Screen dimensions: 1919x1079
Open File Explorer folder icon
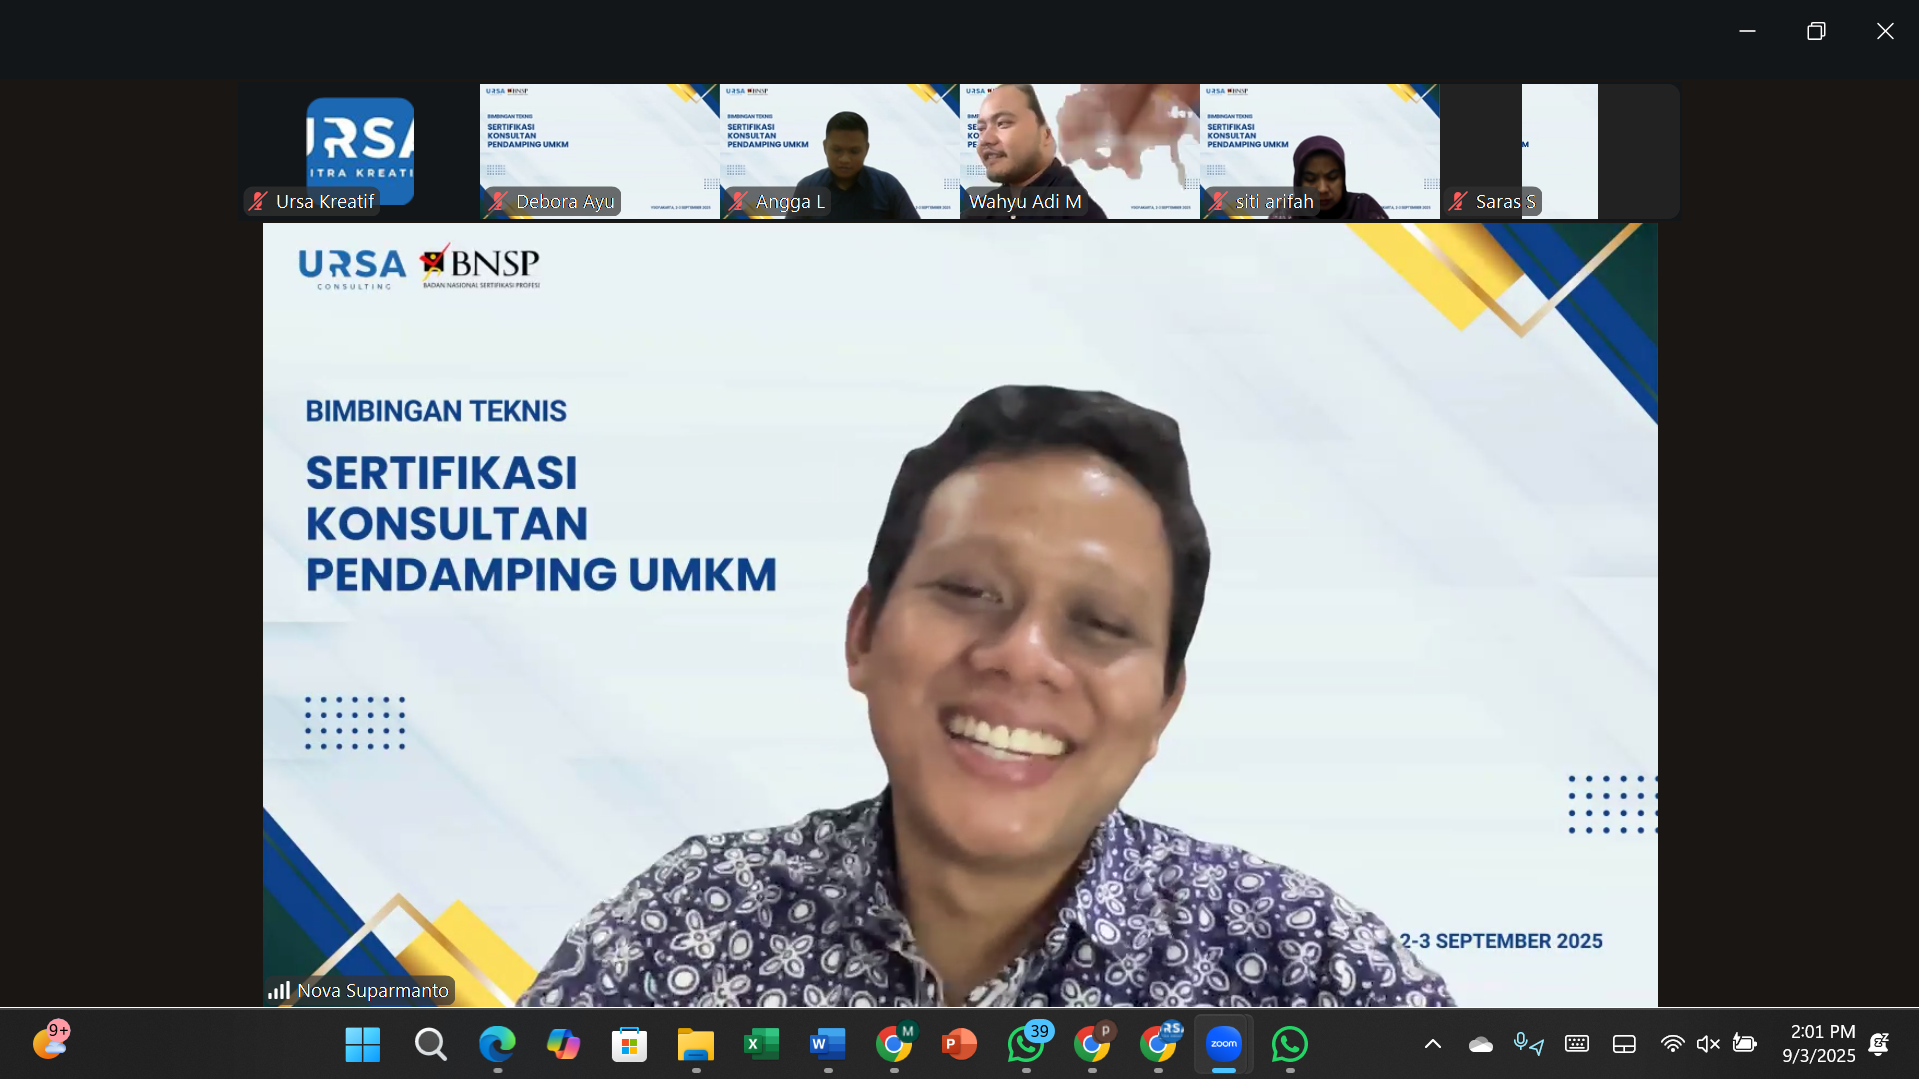coord(695,1044)
